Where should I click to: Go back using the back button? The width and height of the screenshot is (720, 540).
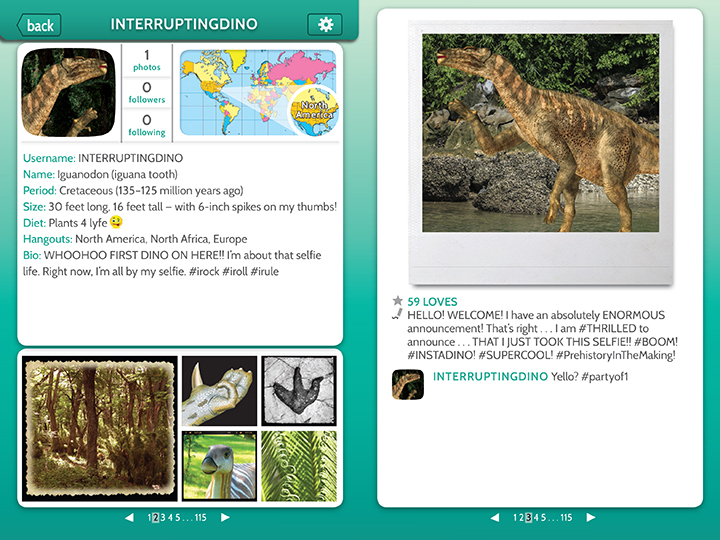coord(39,25)
